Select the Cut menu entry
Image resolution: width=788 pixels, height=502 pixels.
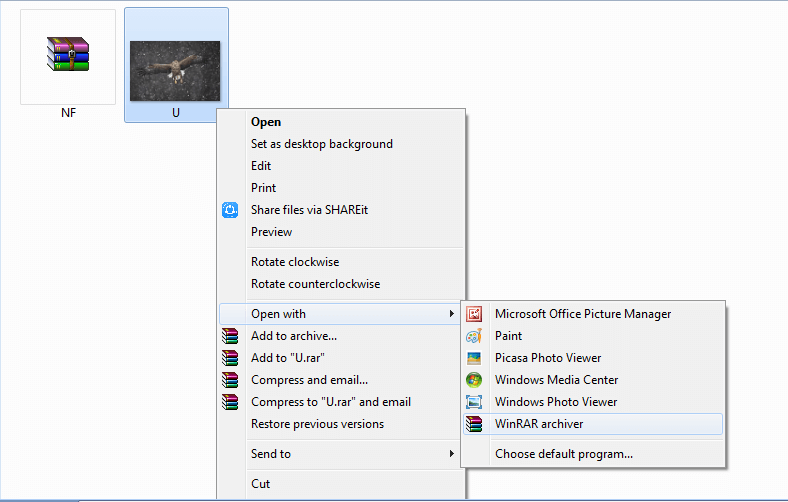coord(260,484)
